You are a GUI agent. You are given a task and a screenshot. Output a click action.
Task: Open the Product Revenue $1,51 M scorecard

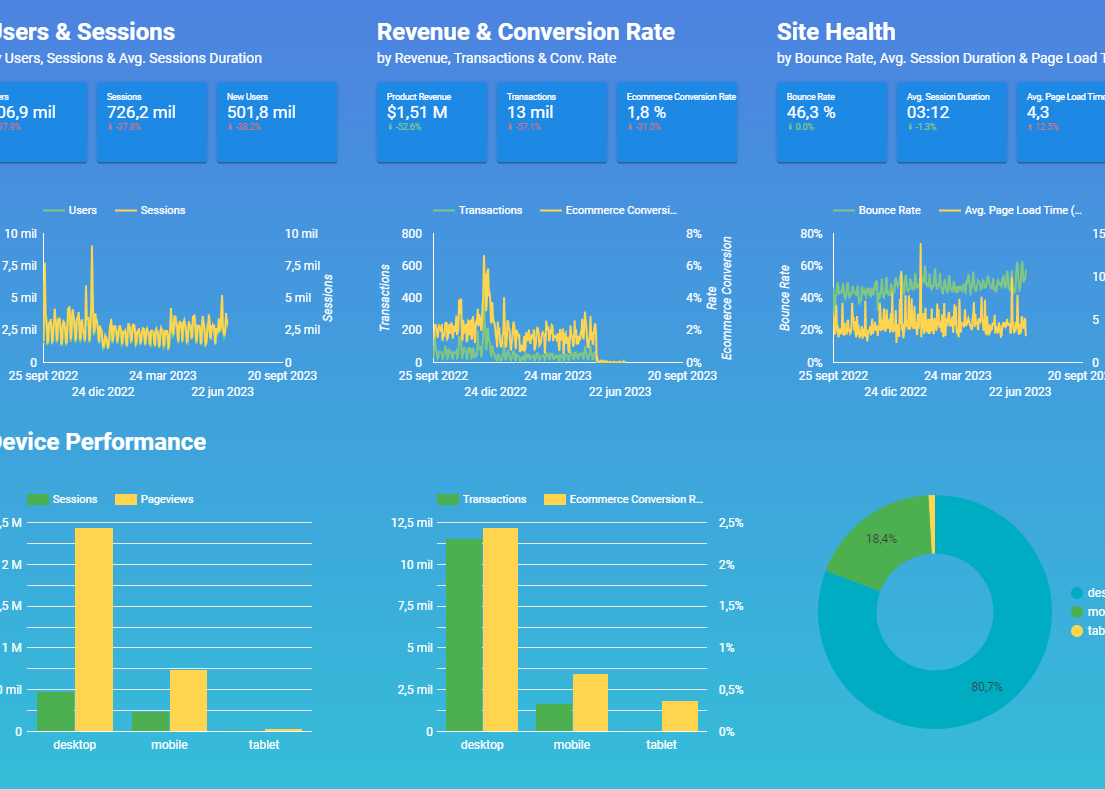tap(432, 123)
